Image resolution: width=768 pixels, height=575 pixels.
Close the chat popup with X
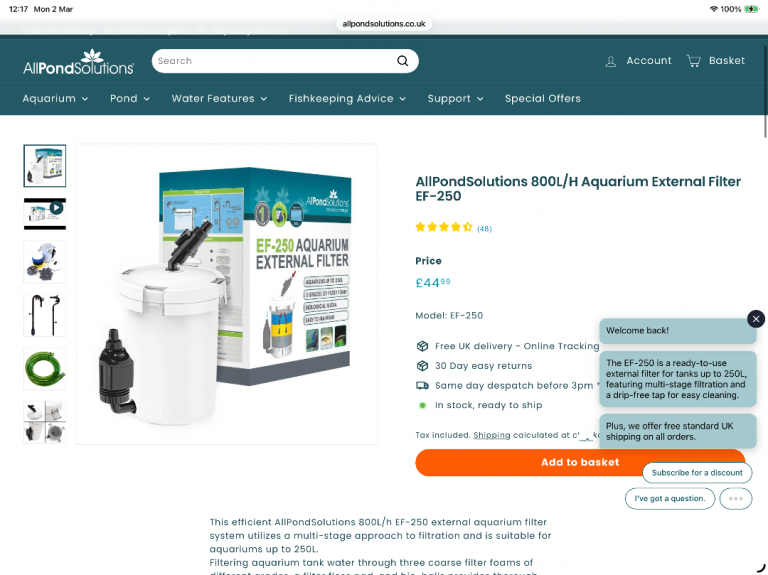point(756,319)
